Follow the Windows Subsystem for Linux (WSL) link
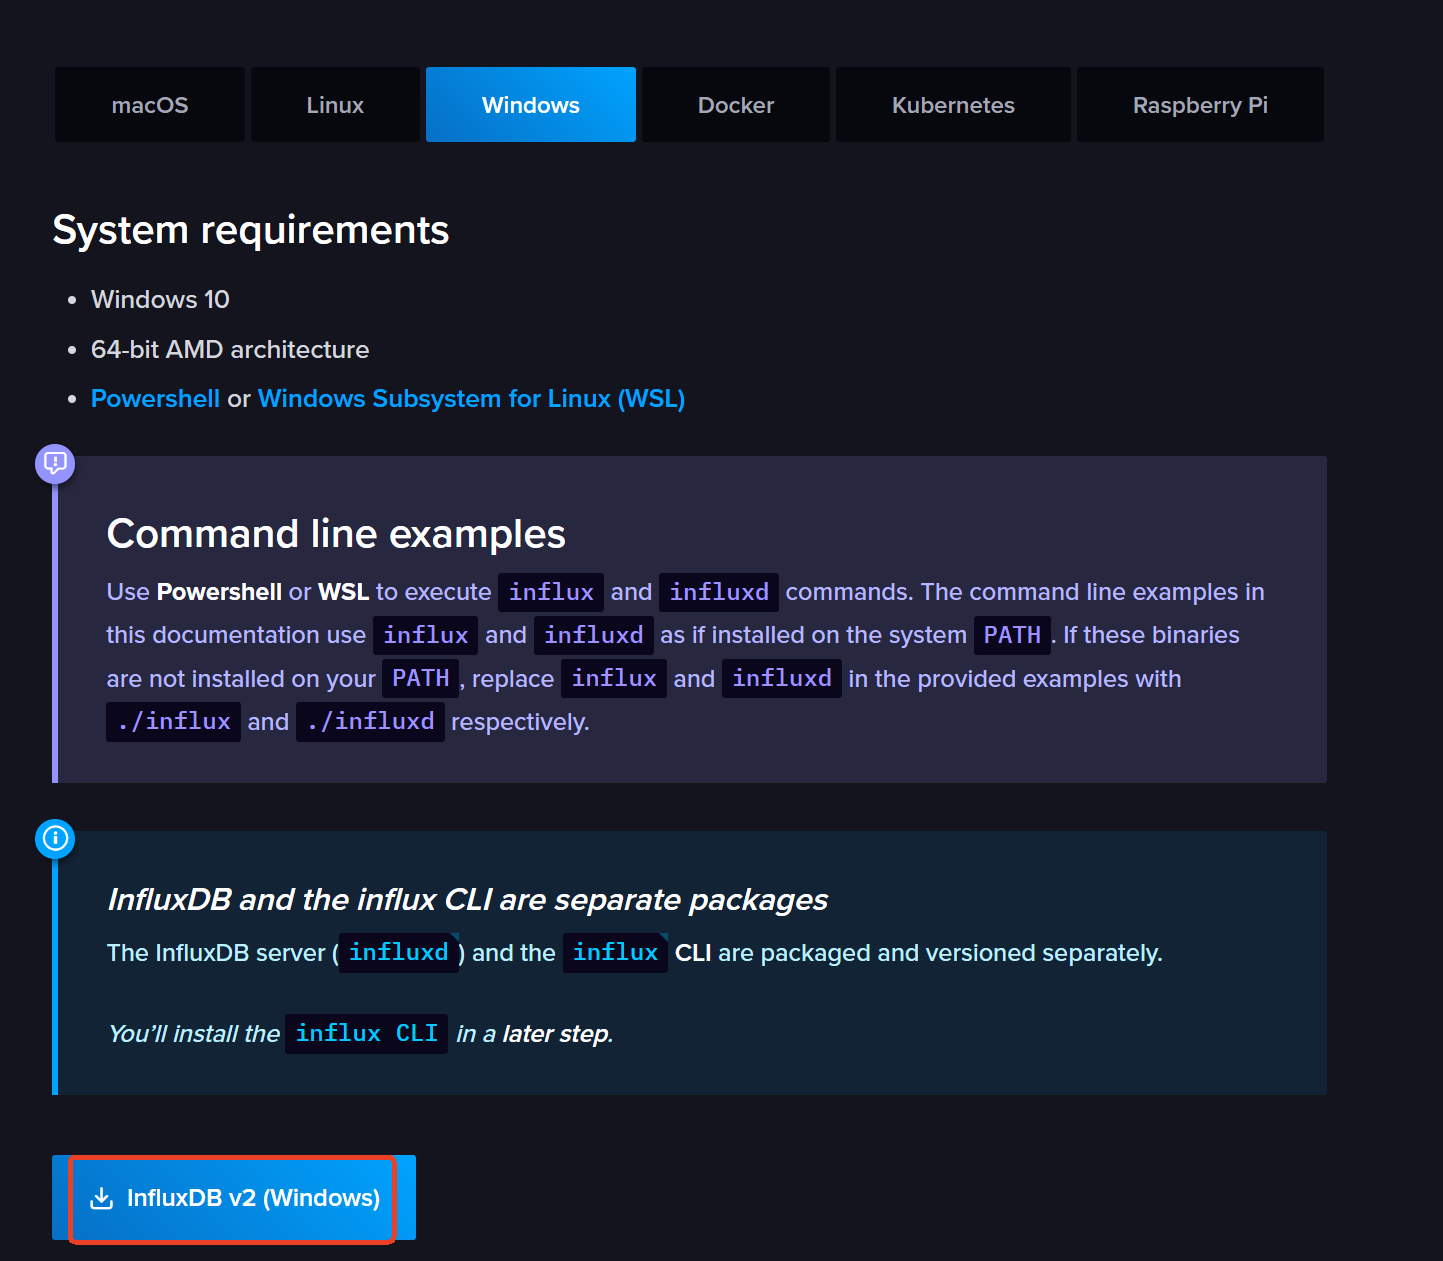 (x=471, y=399)
